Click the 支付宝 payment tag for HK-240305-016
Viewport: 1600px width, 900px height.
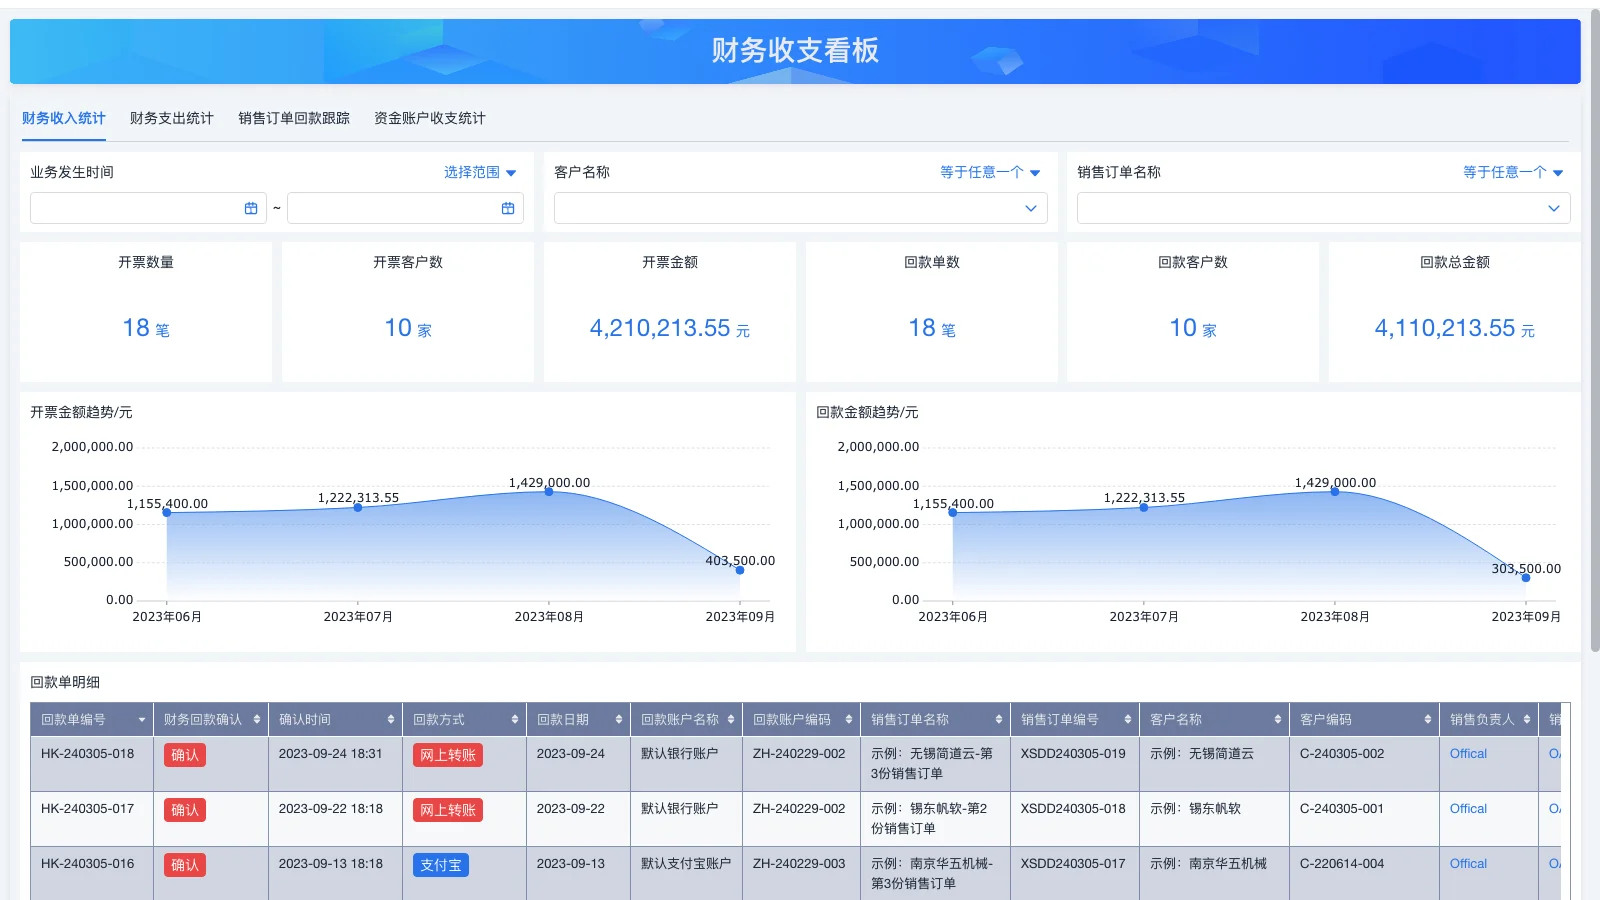click(x=441, y=865)
